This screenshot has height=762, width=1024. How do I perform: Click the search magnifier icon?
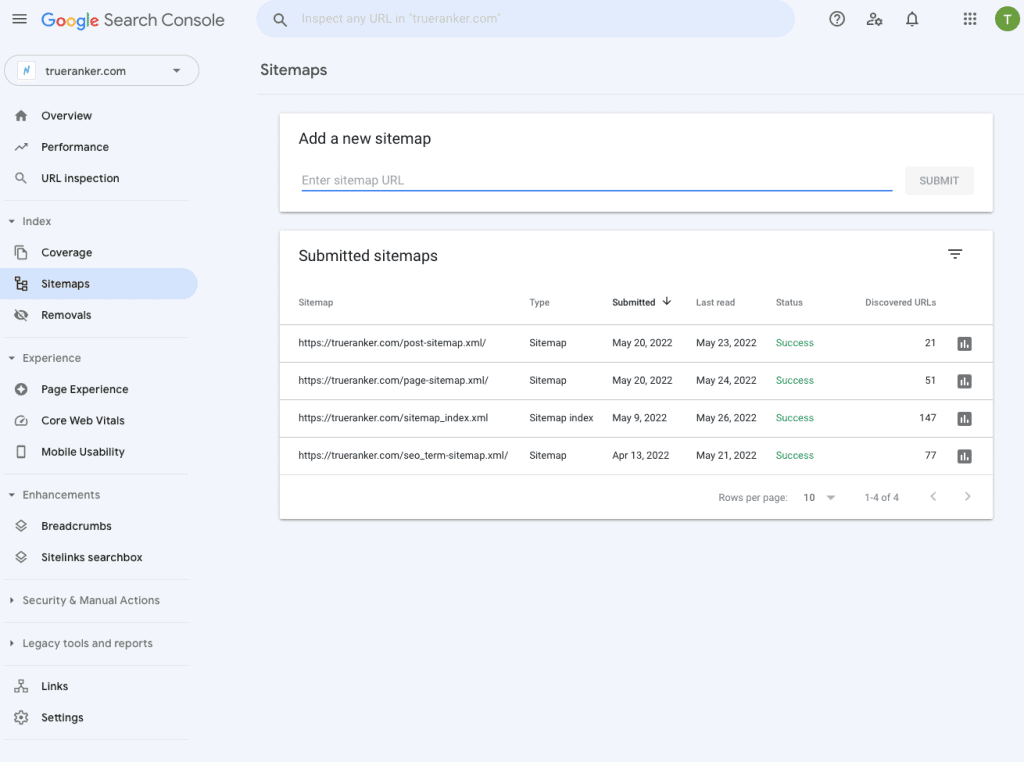[x=280, y=20]
